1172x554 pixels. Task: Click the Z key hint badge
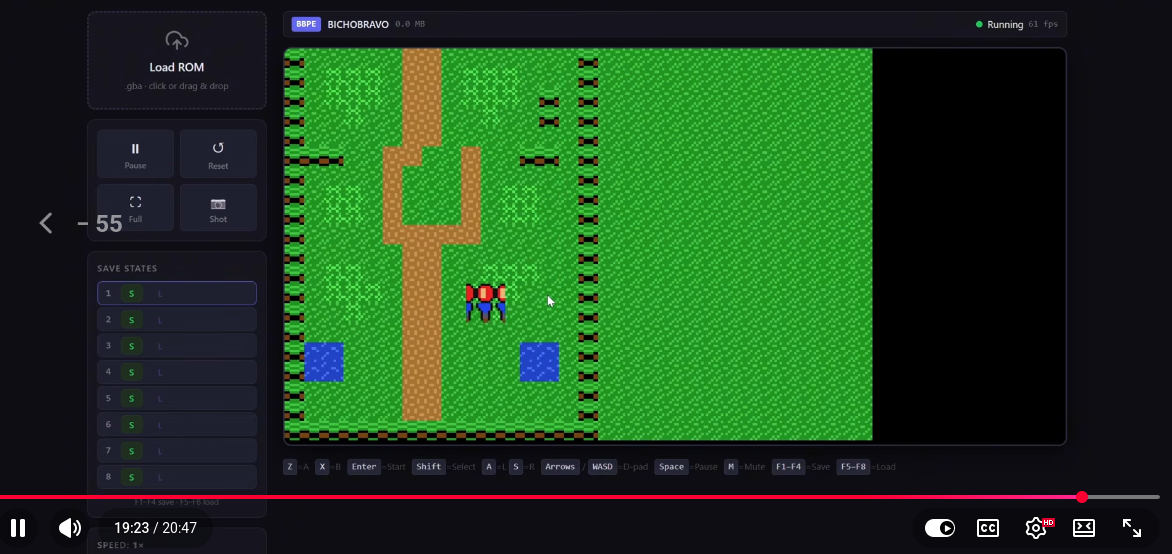pos(289,467)
